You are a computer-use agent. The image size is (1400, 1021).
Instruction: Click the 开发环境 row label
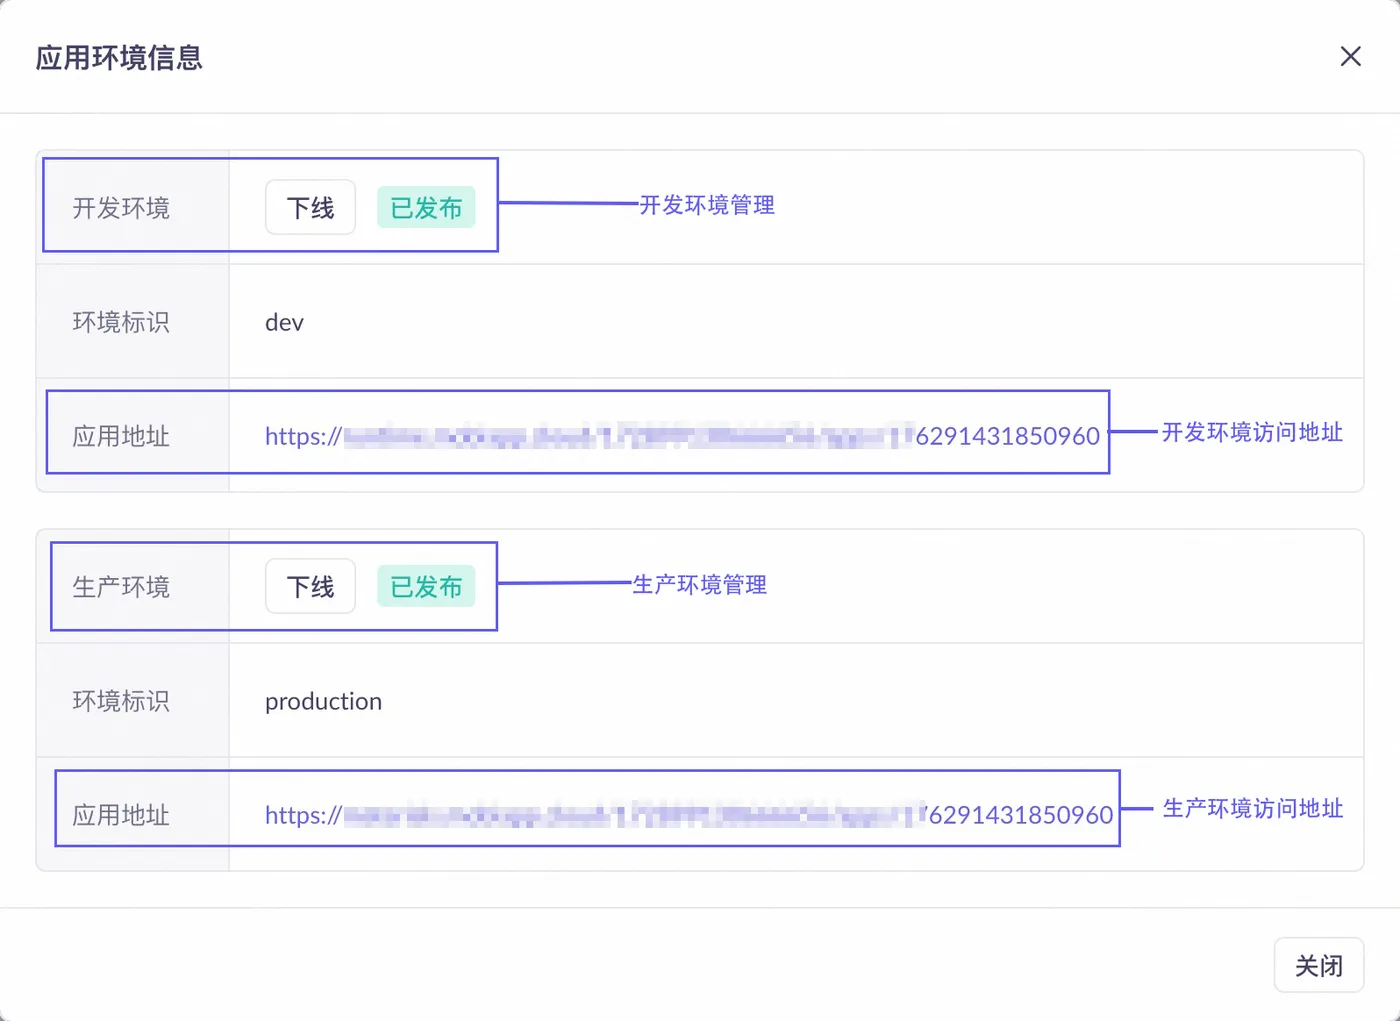coord(121,208)
